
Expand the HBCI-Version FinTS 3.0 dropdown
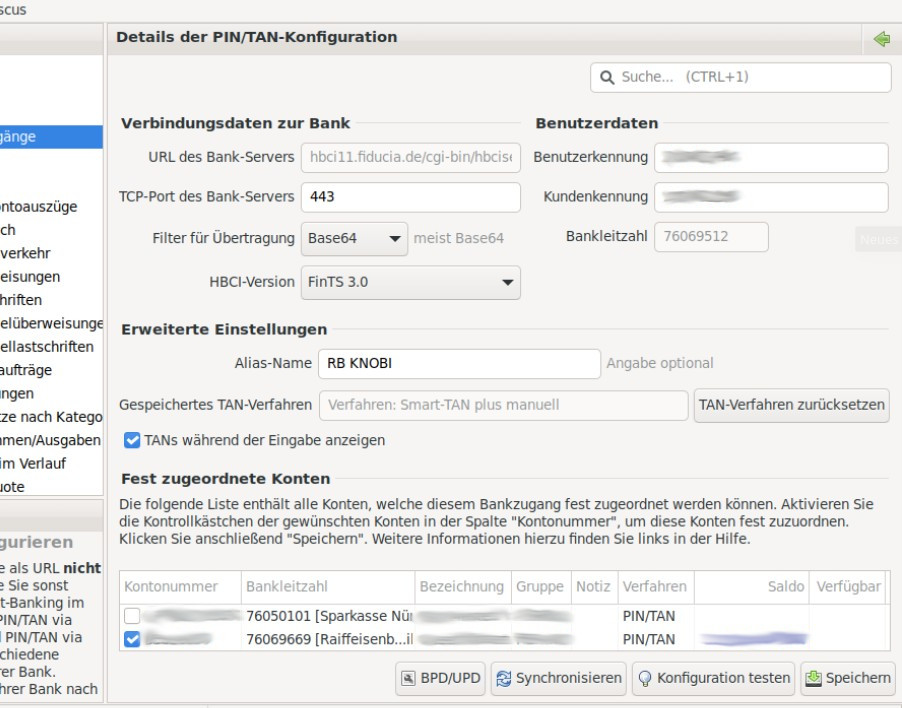410,282
